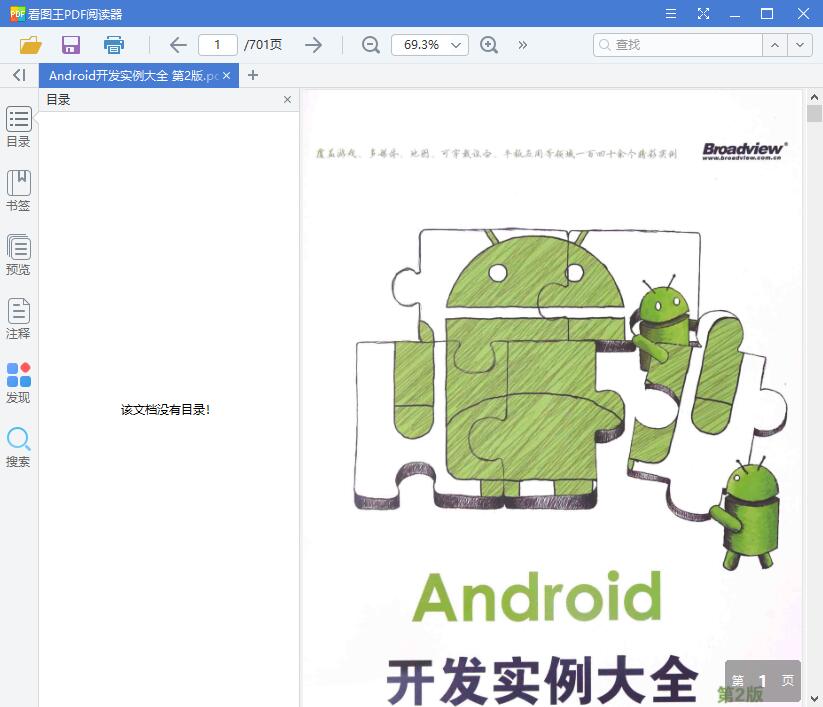The width and height of the screenshot is (823, 707).
Task: Open the 搜索 search sidebar item
Action: point(18,447)
